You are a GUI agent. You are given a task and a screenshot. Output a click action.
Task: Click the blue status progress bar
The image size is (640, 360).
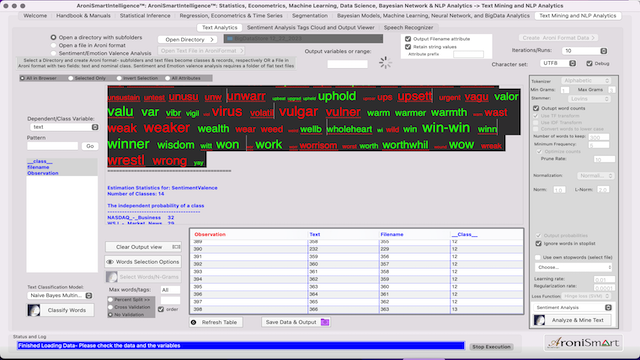pyautogui.click(x=241, y=346)
